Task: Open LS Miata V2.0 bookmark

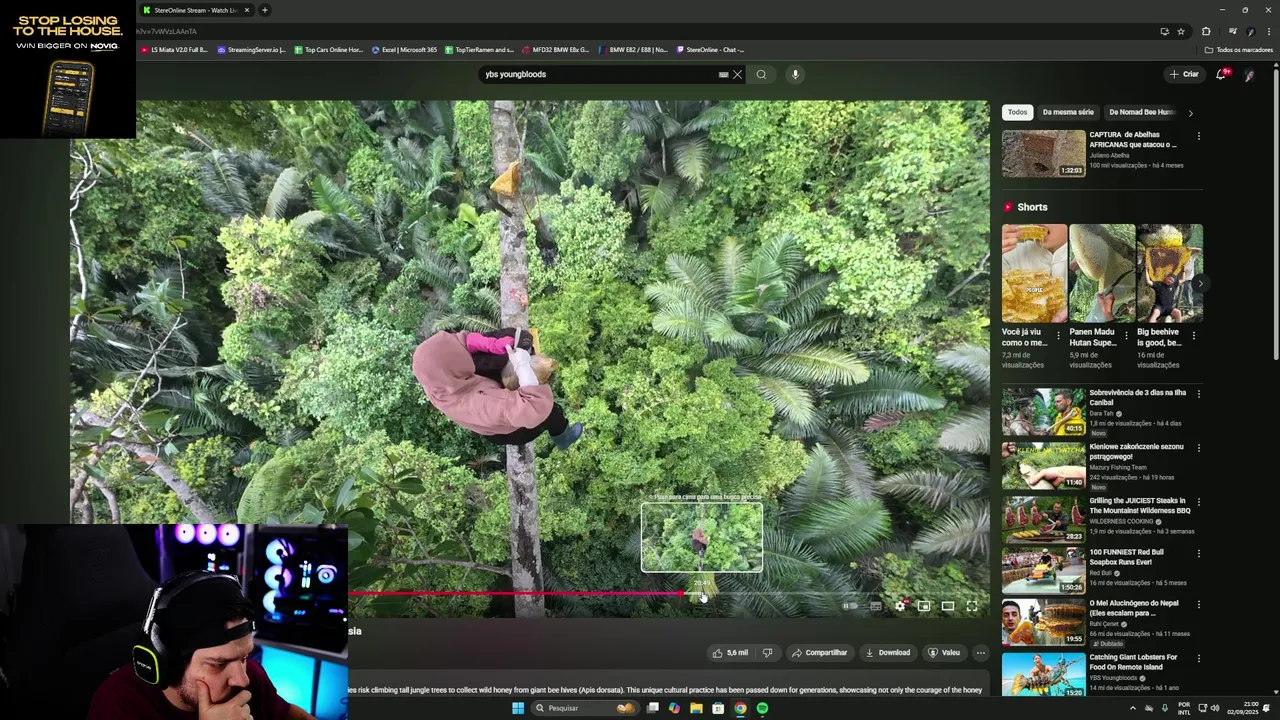Action: coord(174,49)
